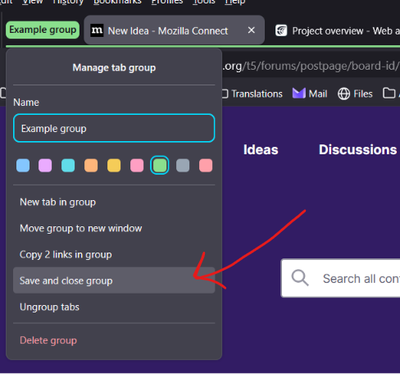This screenshot has width=400, height=374.
Task: Open the View menu
Action: click(33, 2)
